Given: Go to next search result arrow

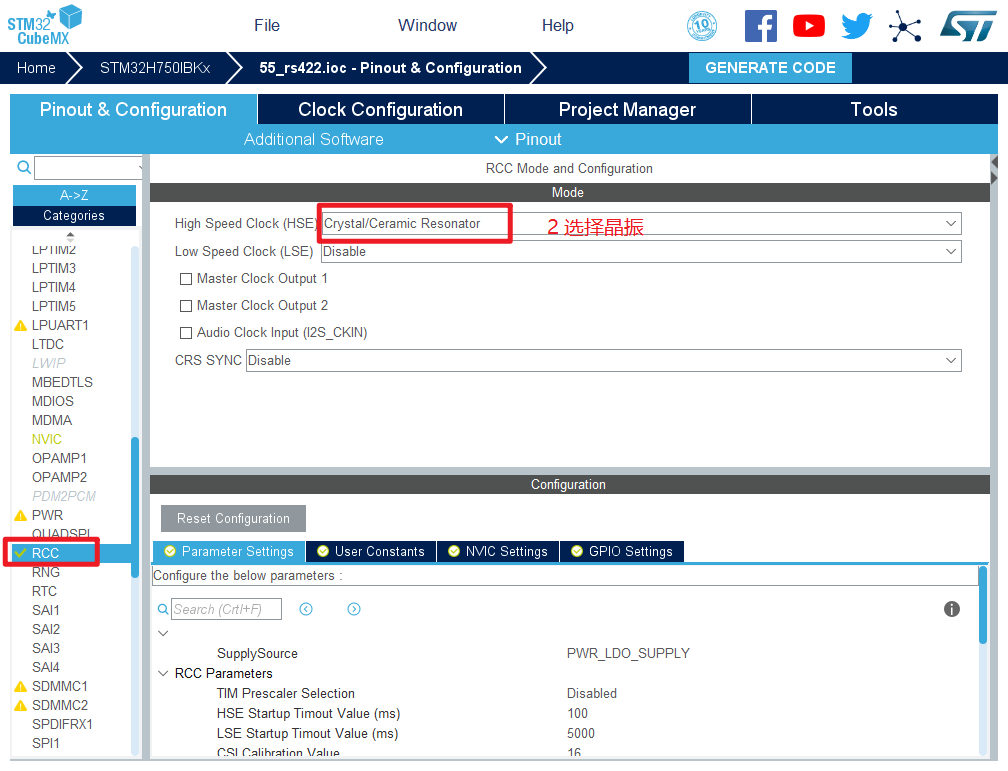Looking at the screenshot, I should click(353, 609).
